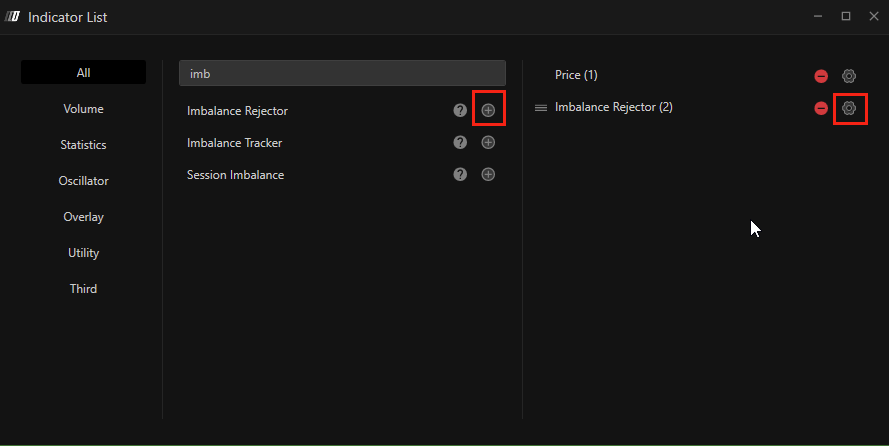The width and height of the screenshot is (889, 446).
Task: Open Imbalance Rejector (2) settings gear
Action: coord(849,108)
